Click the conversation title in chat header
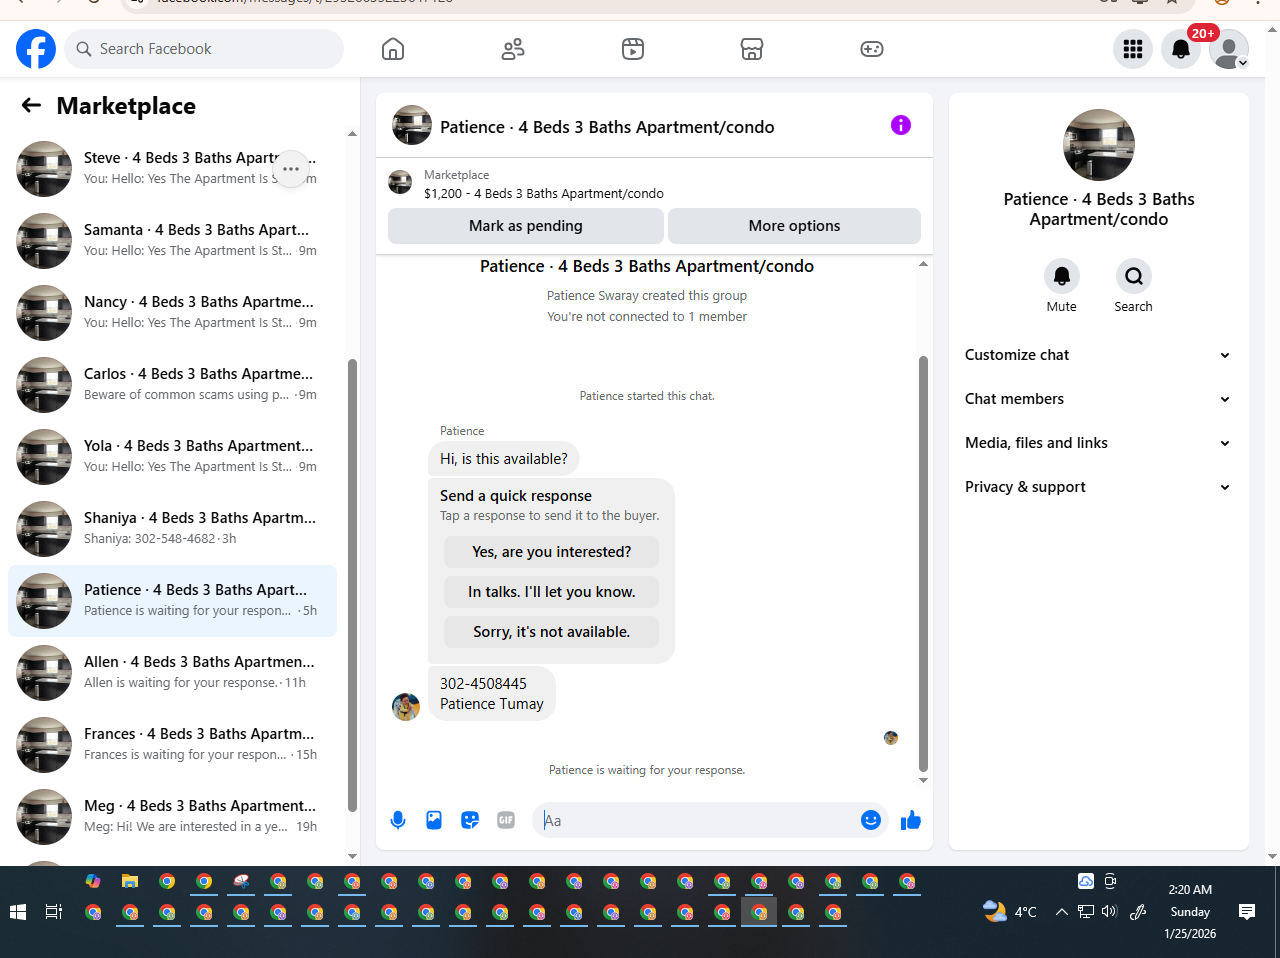 [607, 127]
